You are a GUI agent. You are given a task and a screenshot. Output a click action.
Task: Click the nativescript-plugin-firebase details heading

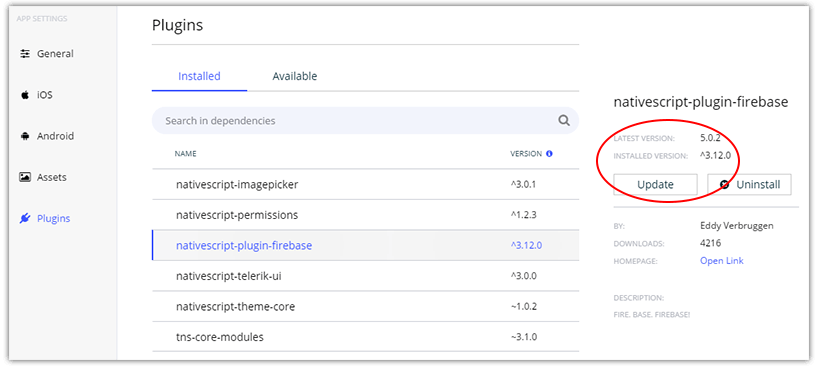701,102
